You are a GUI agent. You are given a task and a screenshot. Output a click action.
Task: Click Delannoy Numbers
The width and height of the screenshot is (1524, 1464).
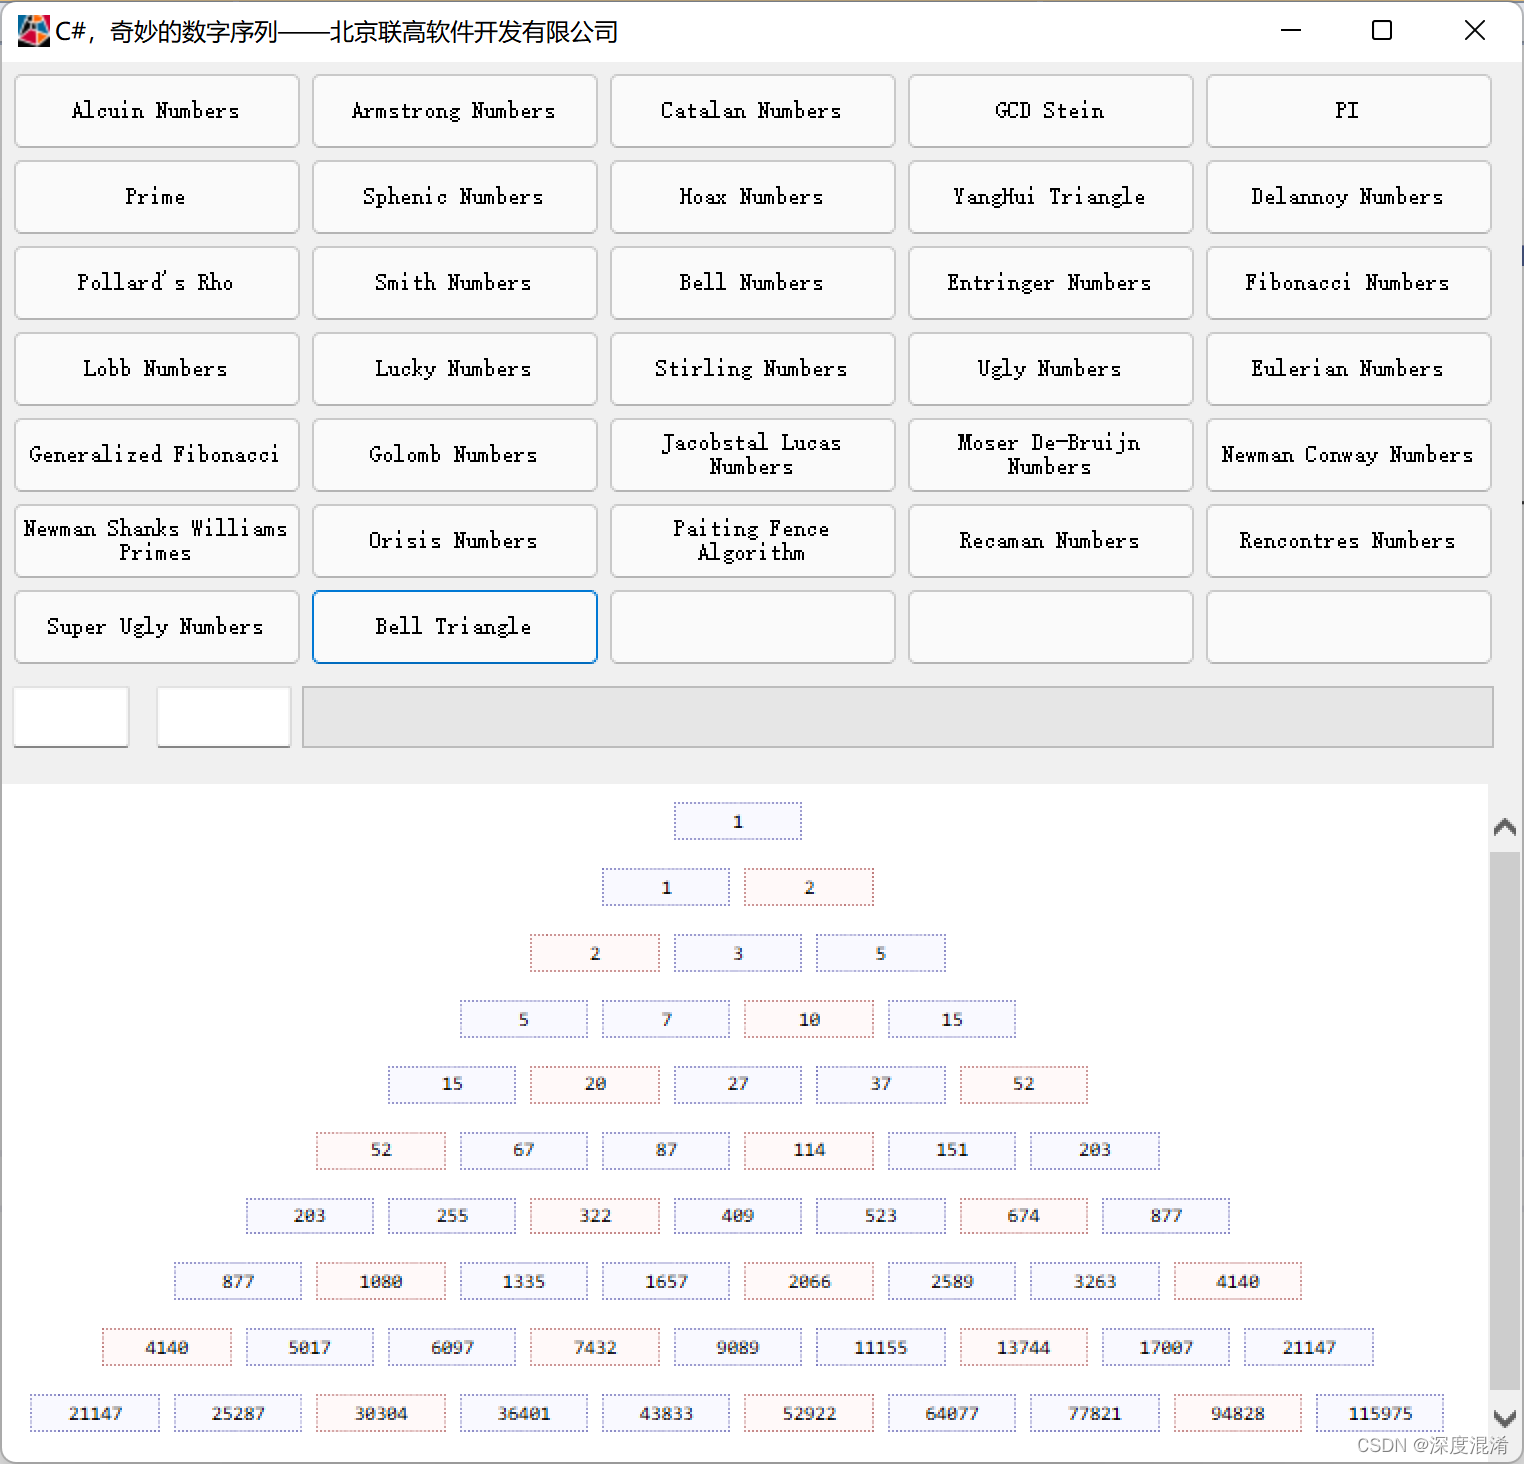[1349, 197]
